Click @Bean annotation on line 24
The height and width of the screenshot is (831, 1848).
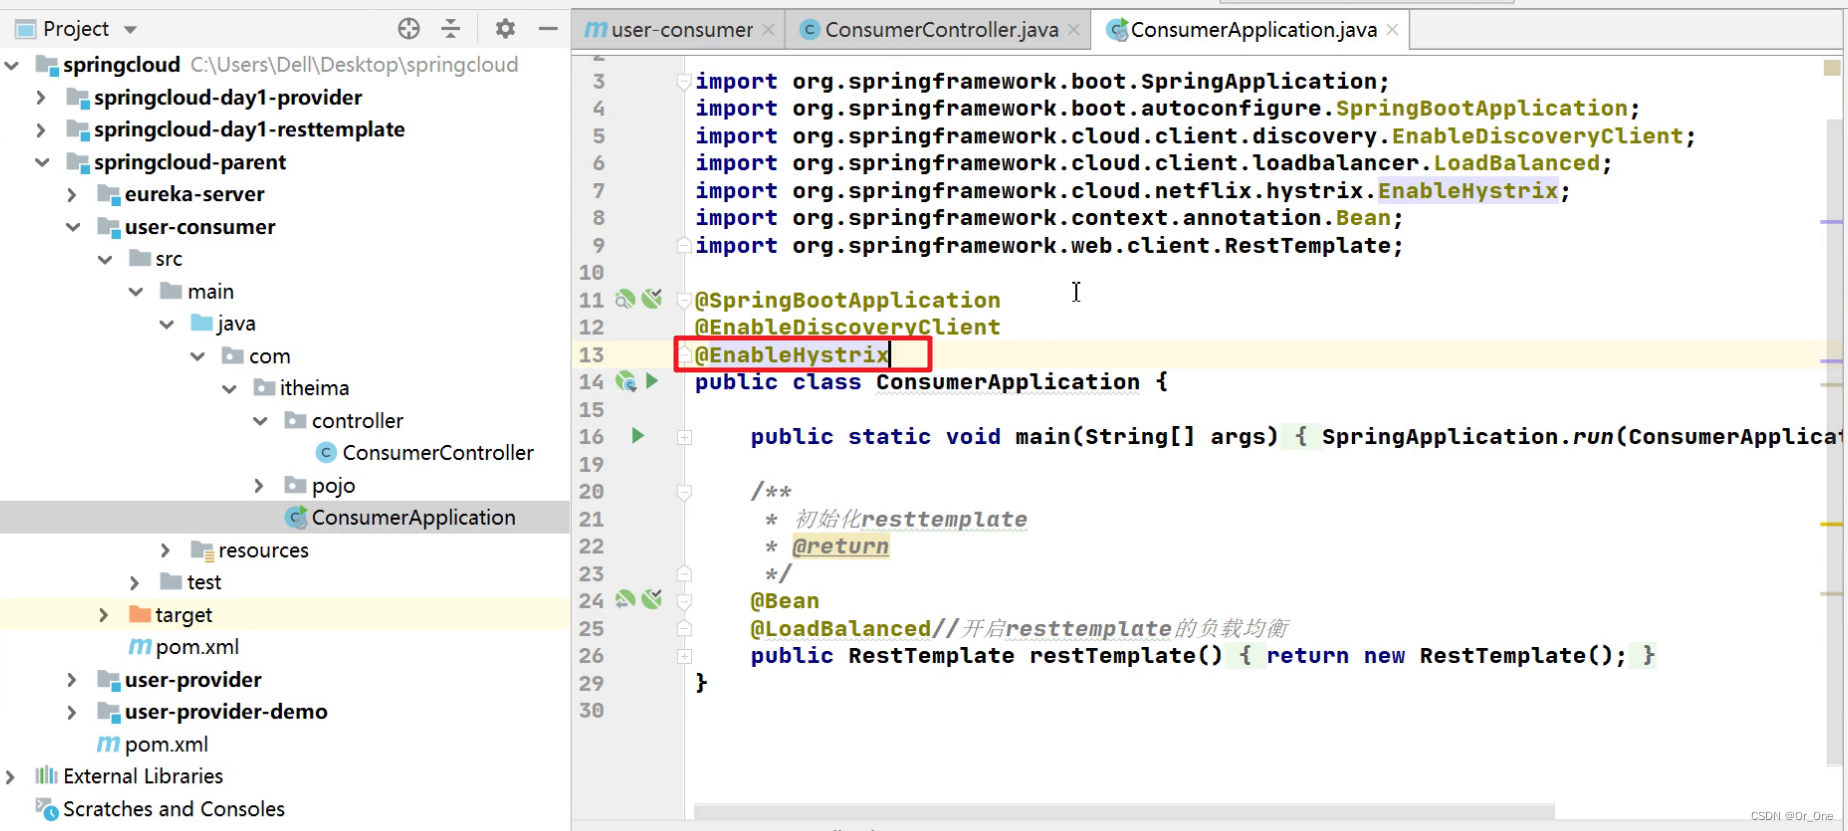pos(785,601)
